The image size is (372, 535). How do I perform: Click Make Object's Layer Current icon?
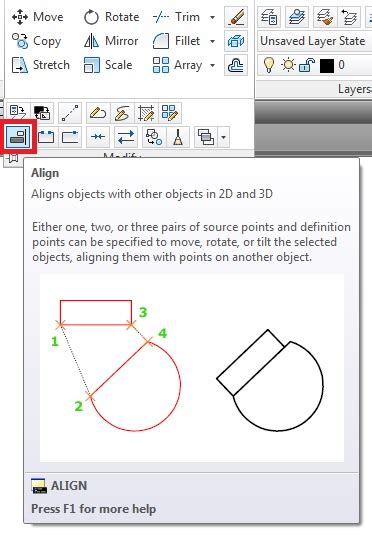click(297, 17)
